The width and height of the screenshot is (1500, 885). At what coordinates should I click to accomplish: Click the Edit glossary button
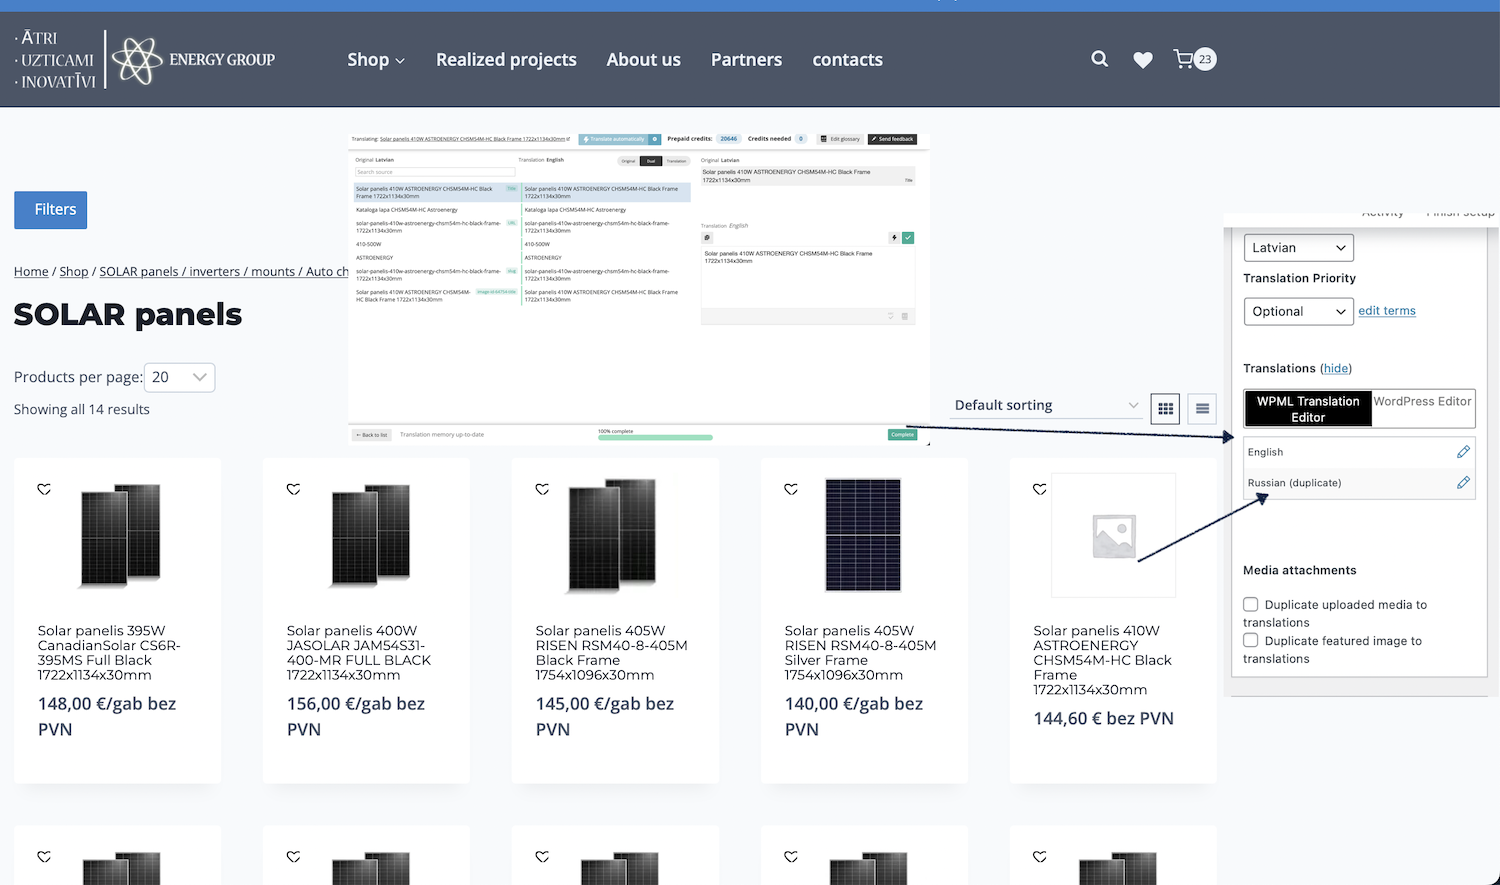840,139
